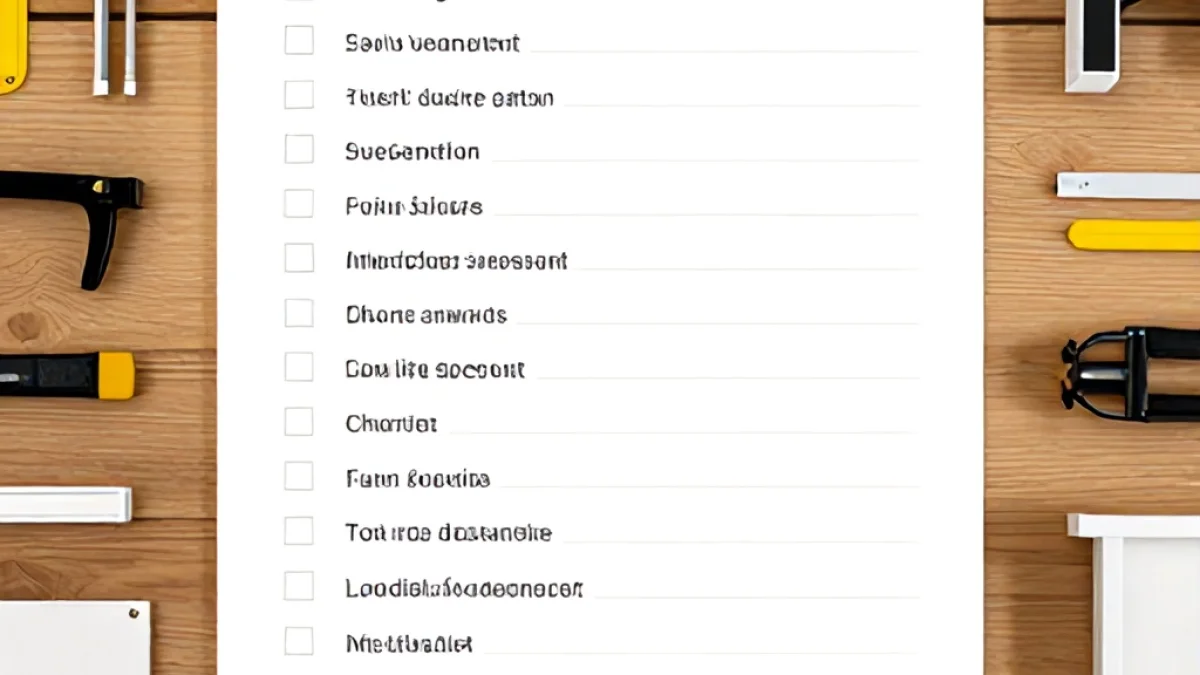Click the 'Inhadciaus saeoesant' item text
1200x675 pixels.
(x=456, y=261)
